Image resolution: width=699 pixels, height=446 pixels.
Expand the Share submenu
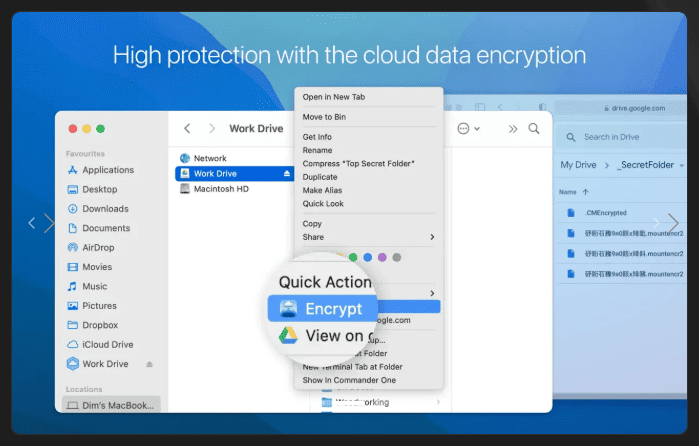click(368, 237)
